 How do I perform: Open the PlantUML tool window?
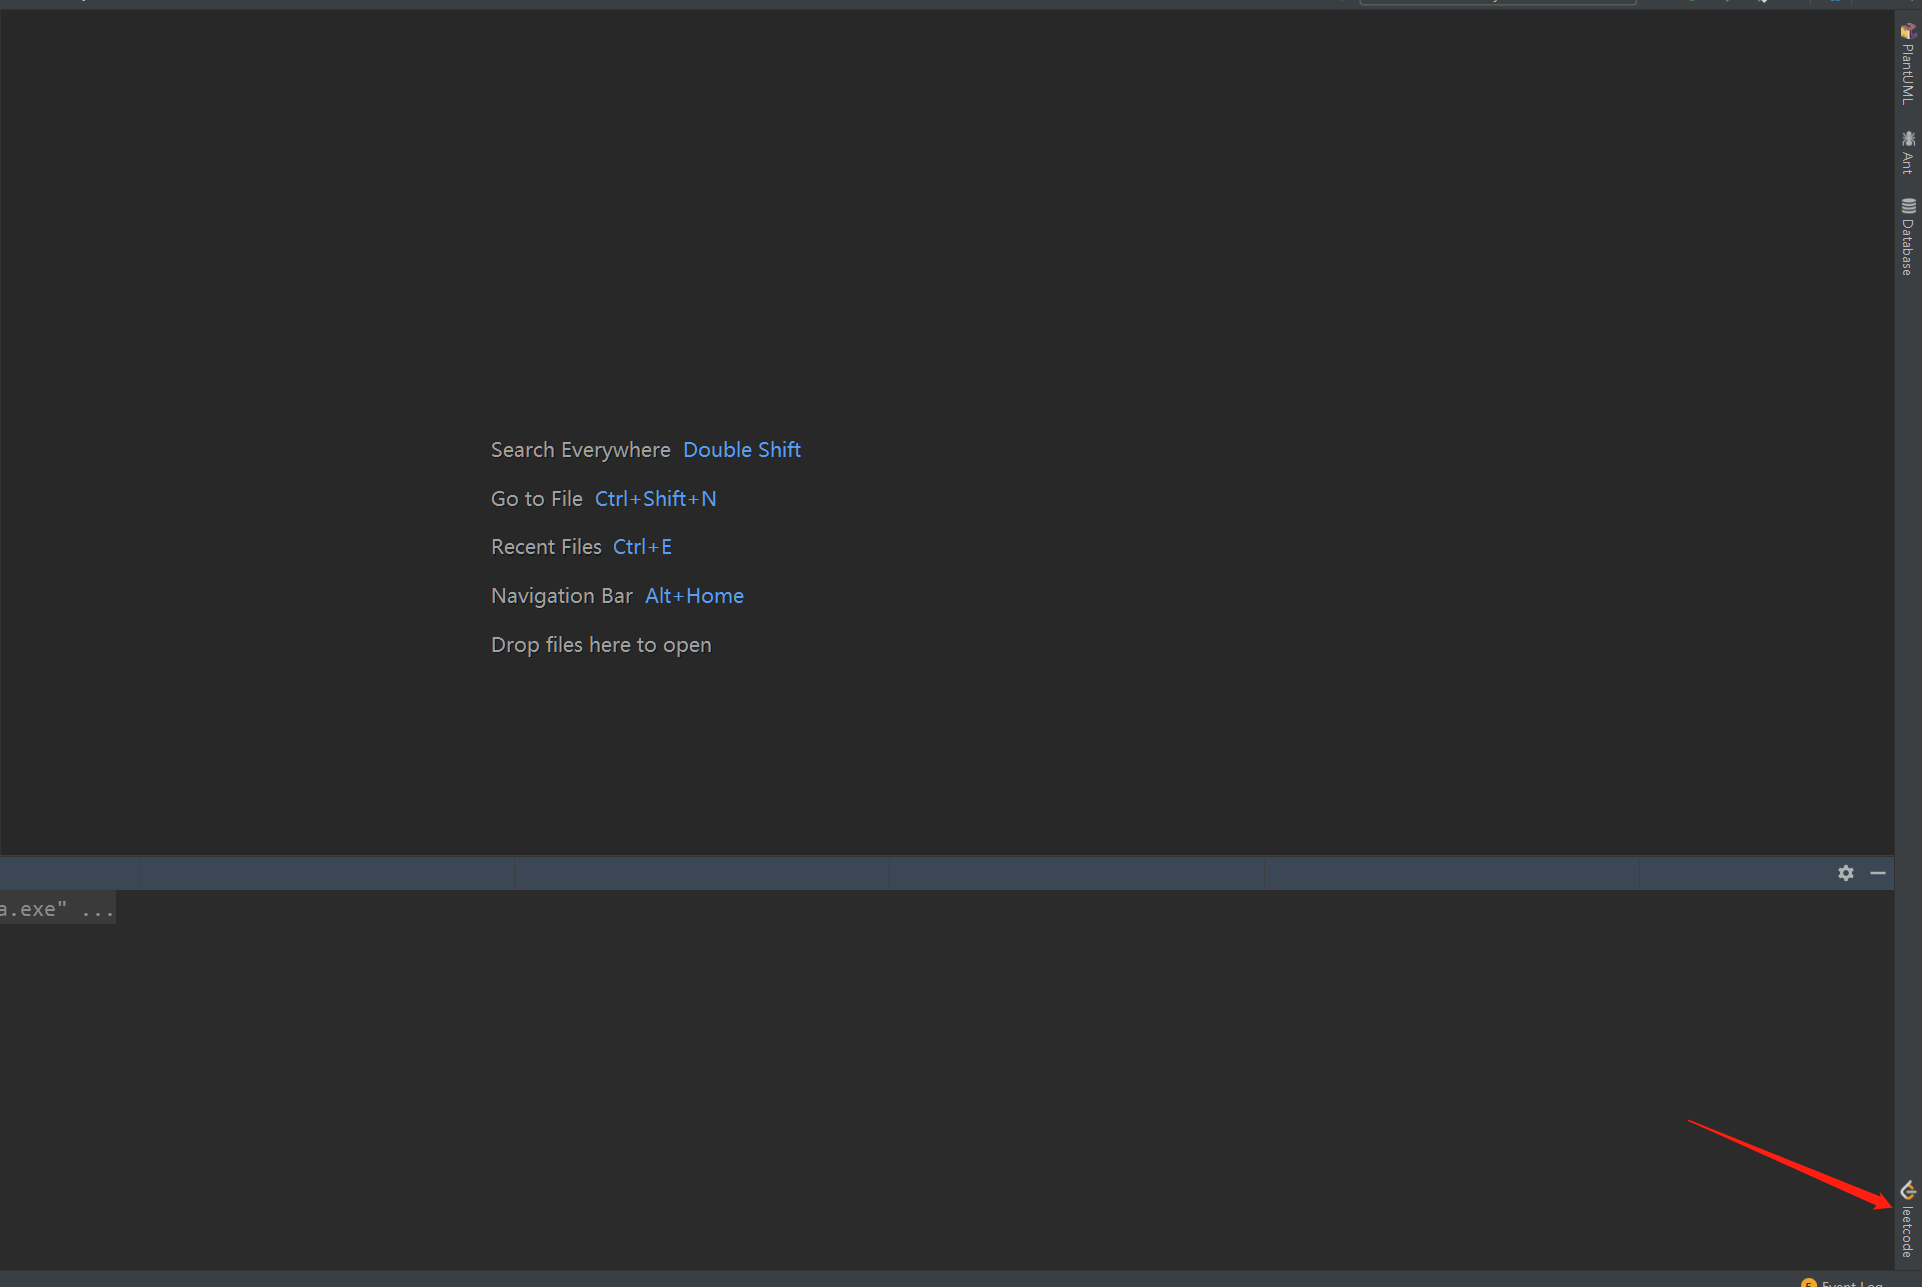1908,65
